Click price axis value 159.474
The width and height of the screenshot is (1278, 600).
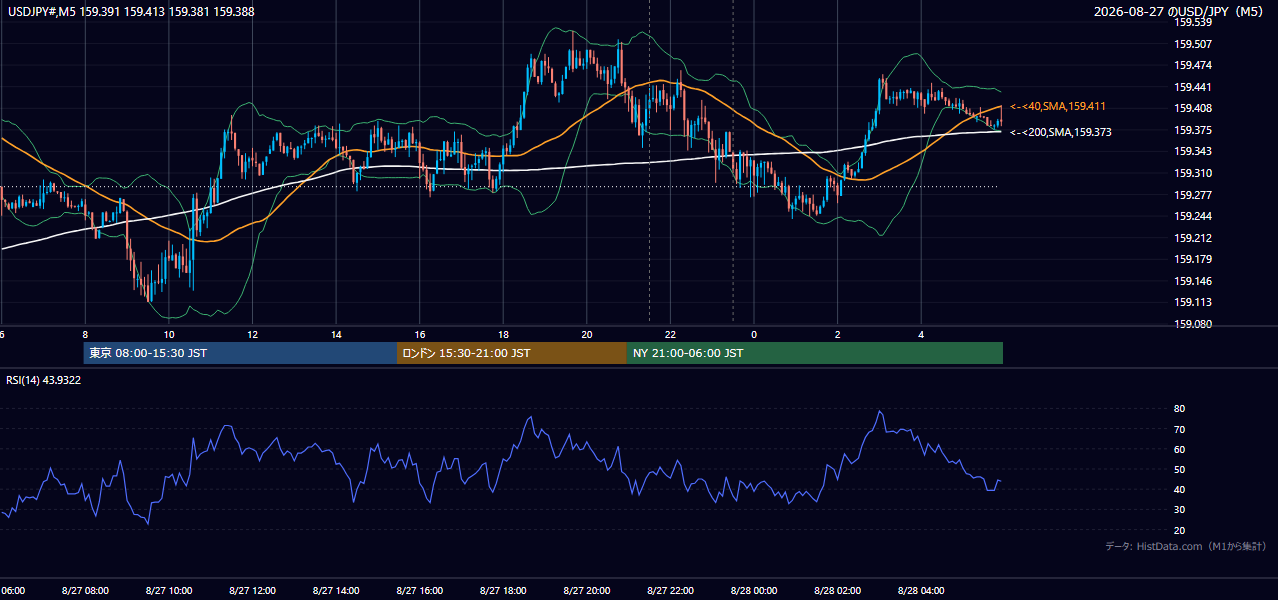point(1192,65)
